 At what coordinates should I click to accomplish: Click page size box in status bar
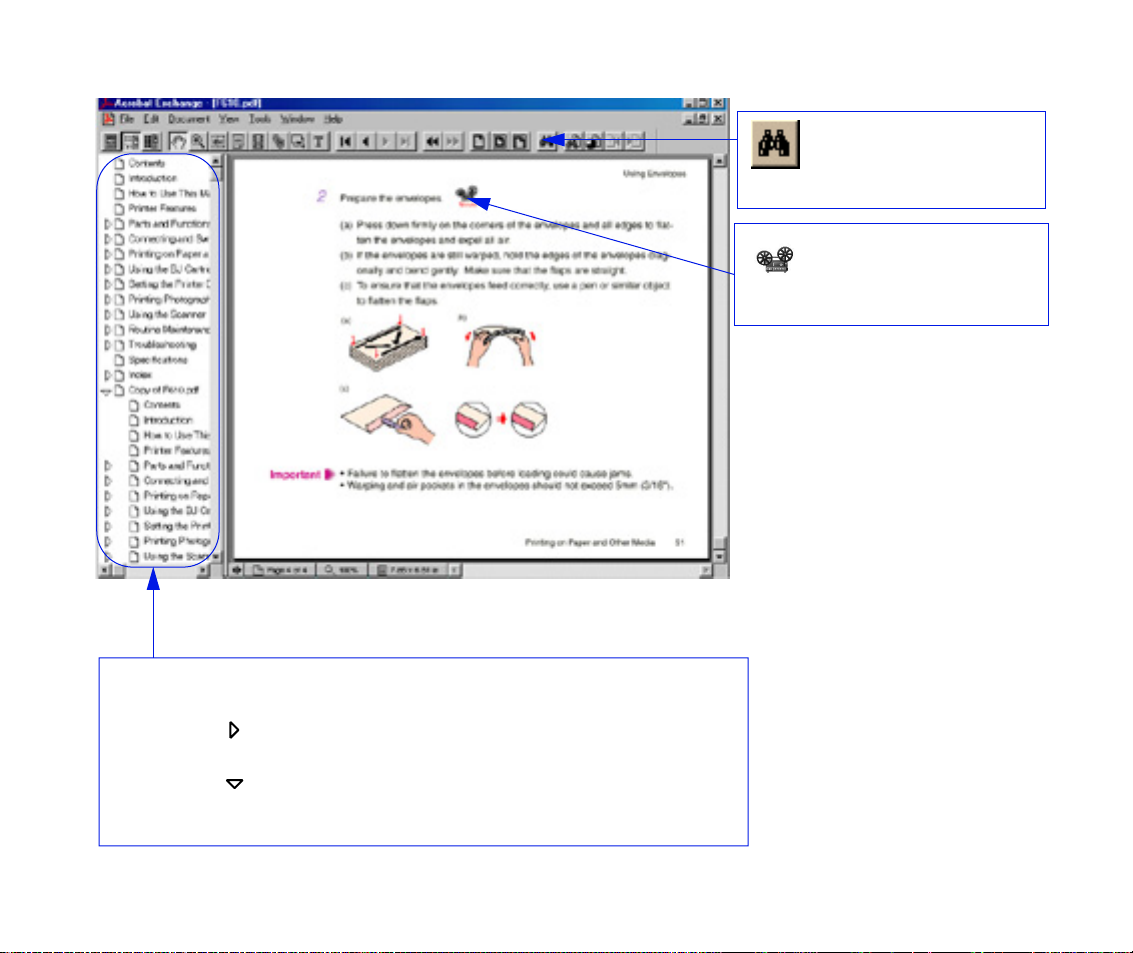[x=410, y=570]
